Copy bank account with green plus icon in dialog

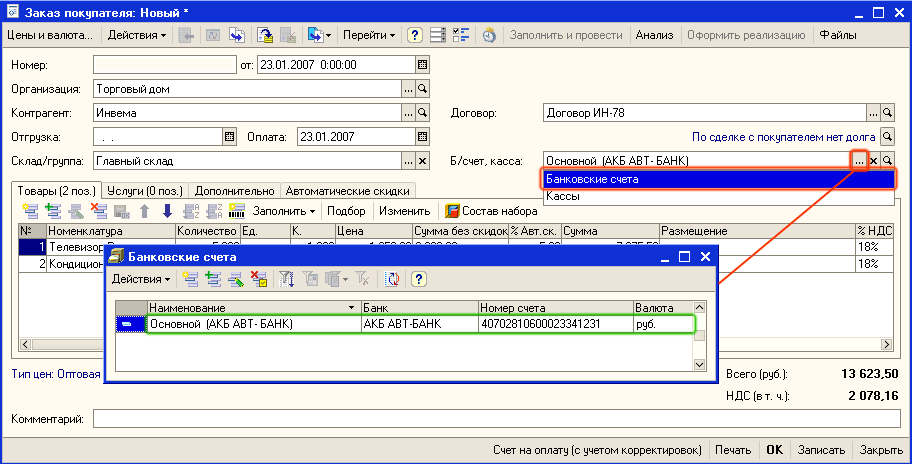(213, 279)
